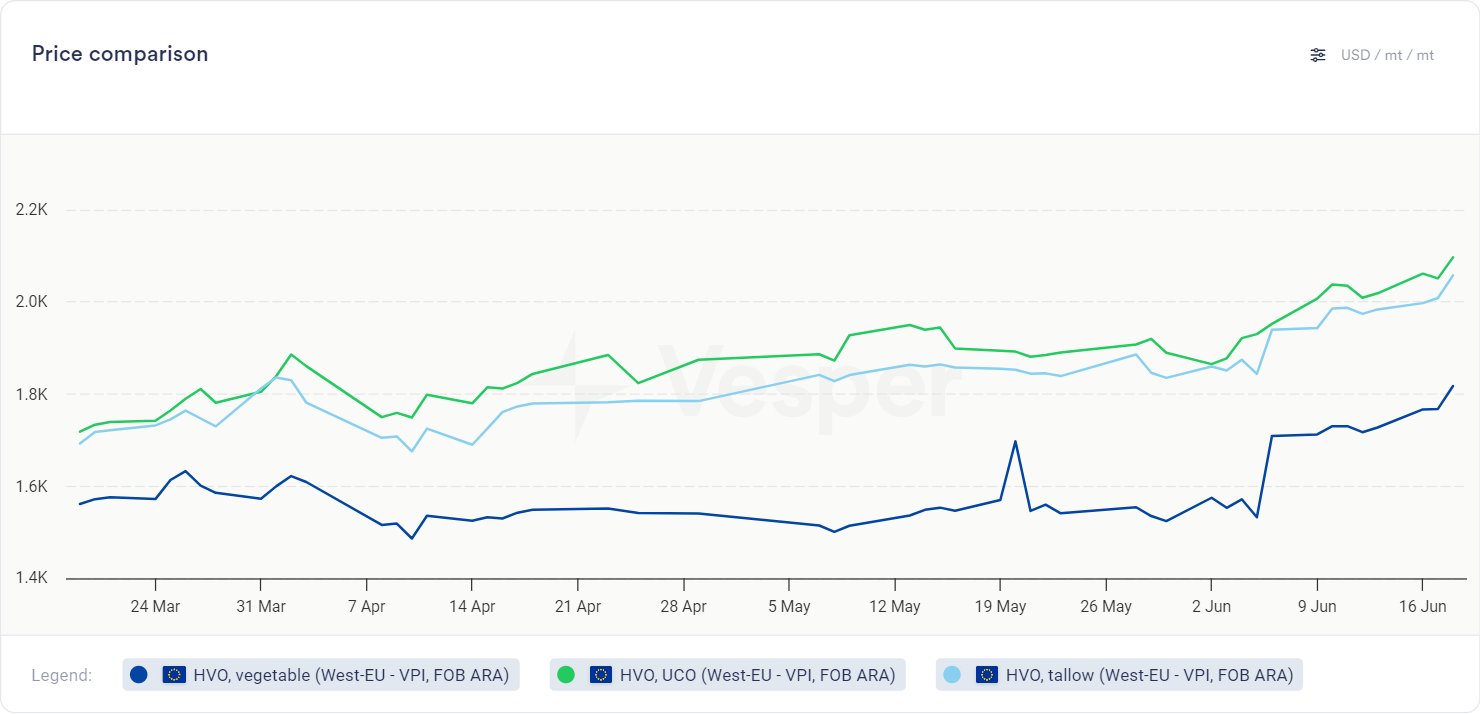Open the USD / mt / mt unit selector
This screenshot has width=1480, height=714.
coord(1387,55)
